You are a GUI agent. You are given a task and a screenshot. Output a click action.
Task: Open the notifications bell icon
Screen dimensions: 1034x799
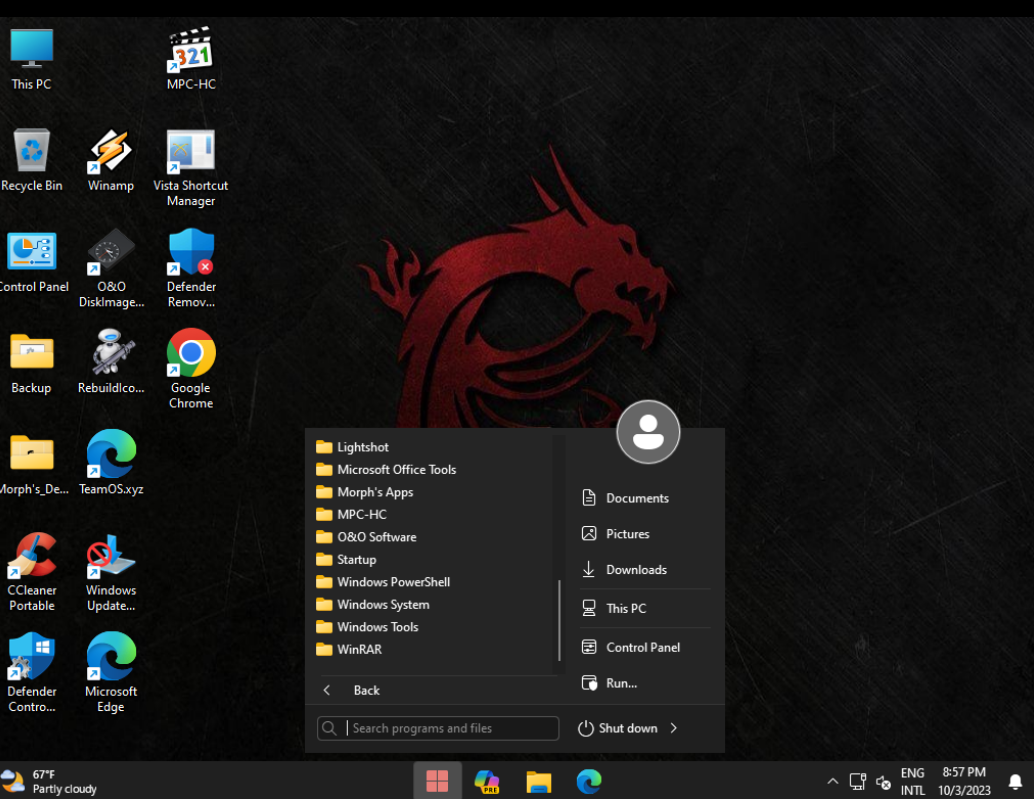[x=1016, y=781]
